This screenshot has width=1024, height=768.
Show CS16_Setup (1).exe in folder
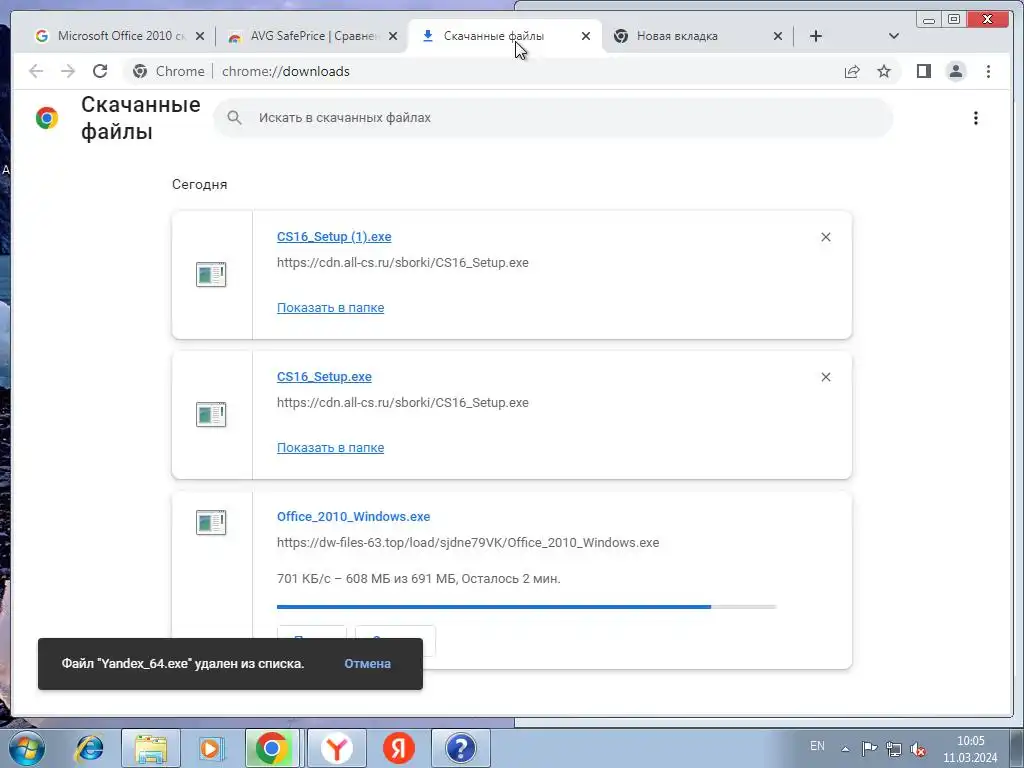[330, 308]
